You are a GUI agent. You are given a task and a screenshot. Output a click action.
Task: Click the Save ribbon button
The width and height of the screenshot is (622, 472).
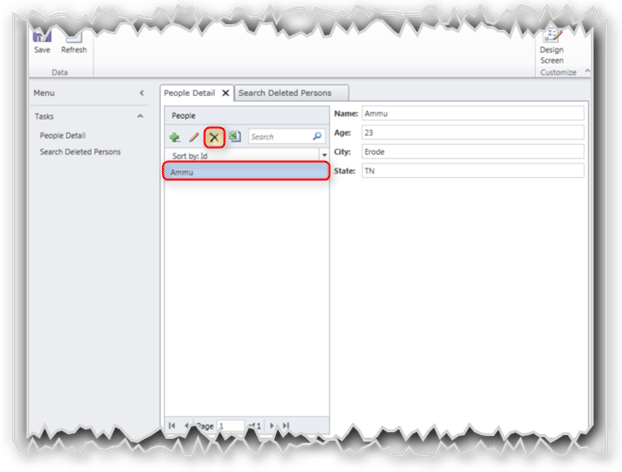[42, 43]
